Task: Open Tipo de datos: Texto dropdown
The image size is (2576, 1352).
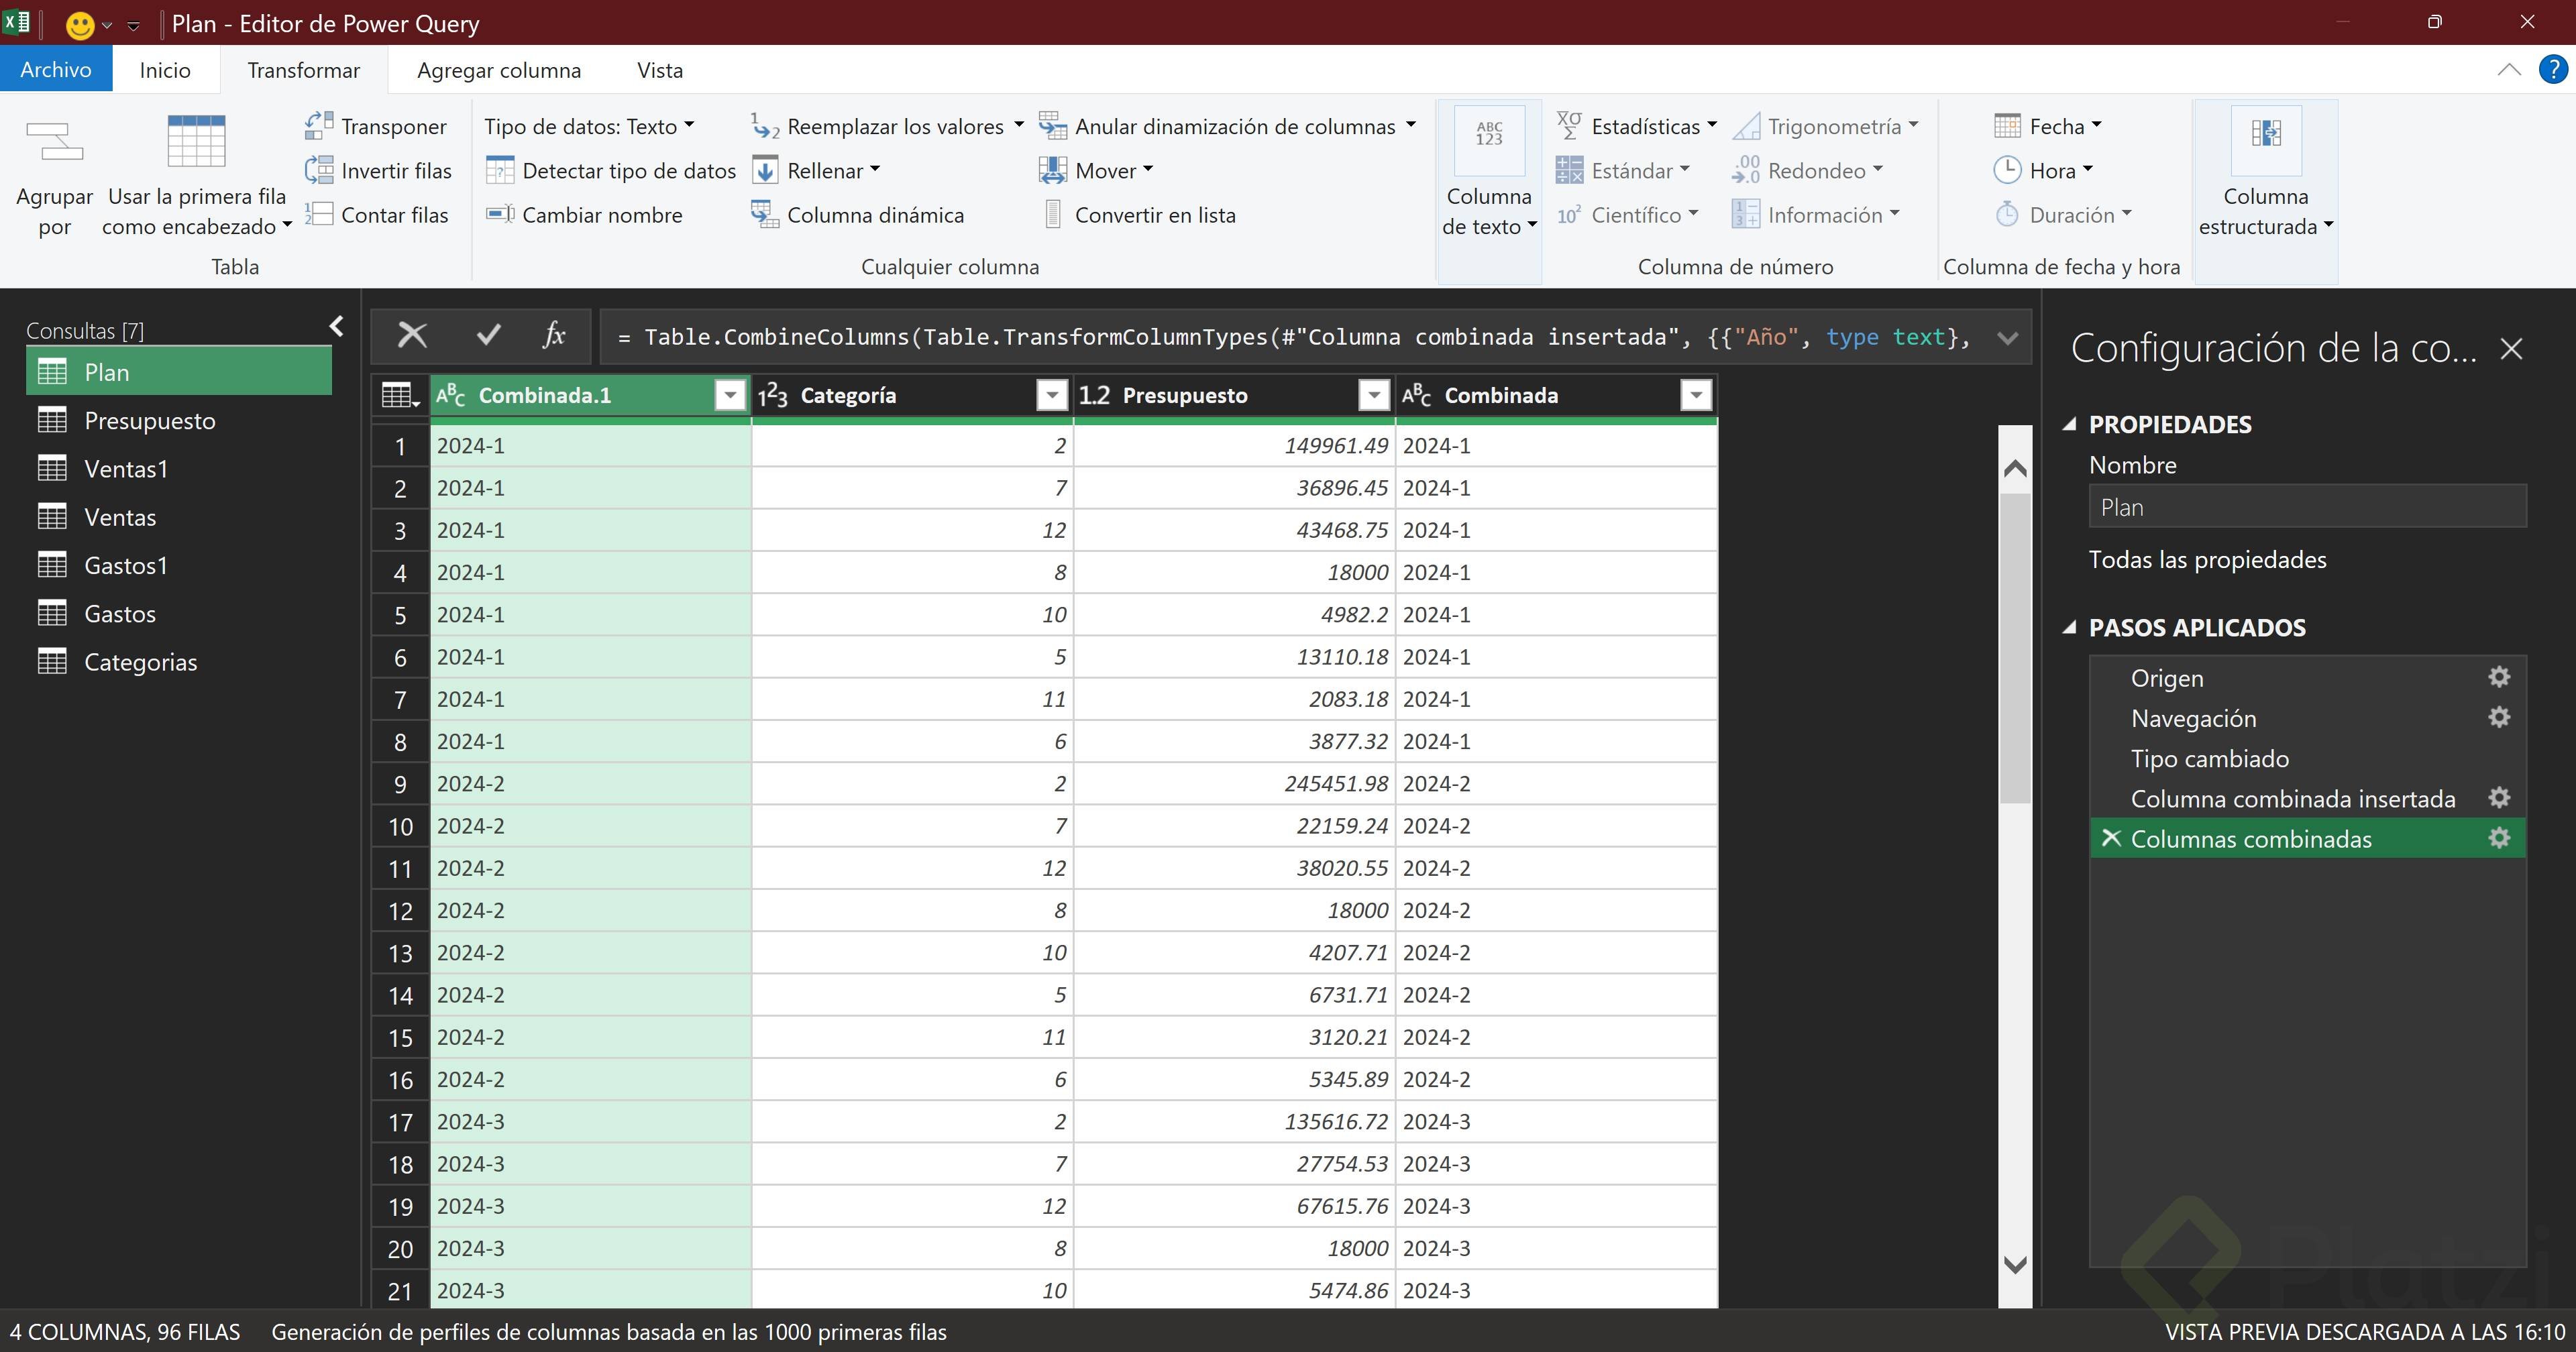Action: tap(589, 126)
